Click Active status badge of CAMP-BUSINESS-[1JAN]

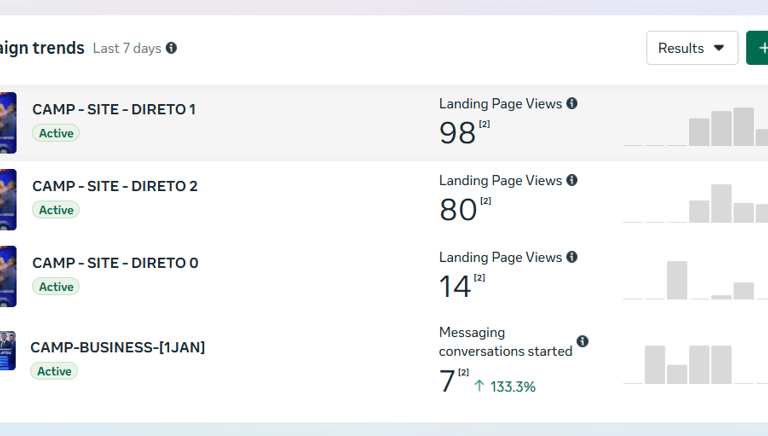54,371
